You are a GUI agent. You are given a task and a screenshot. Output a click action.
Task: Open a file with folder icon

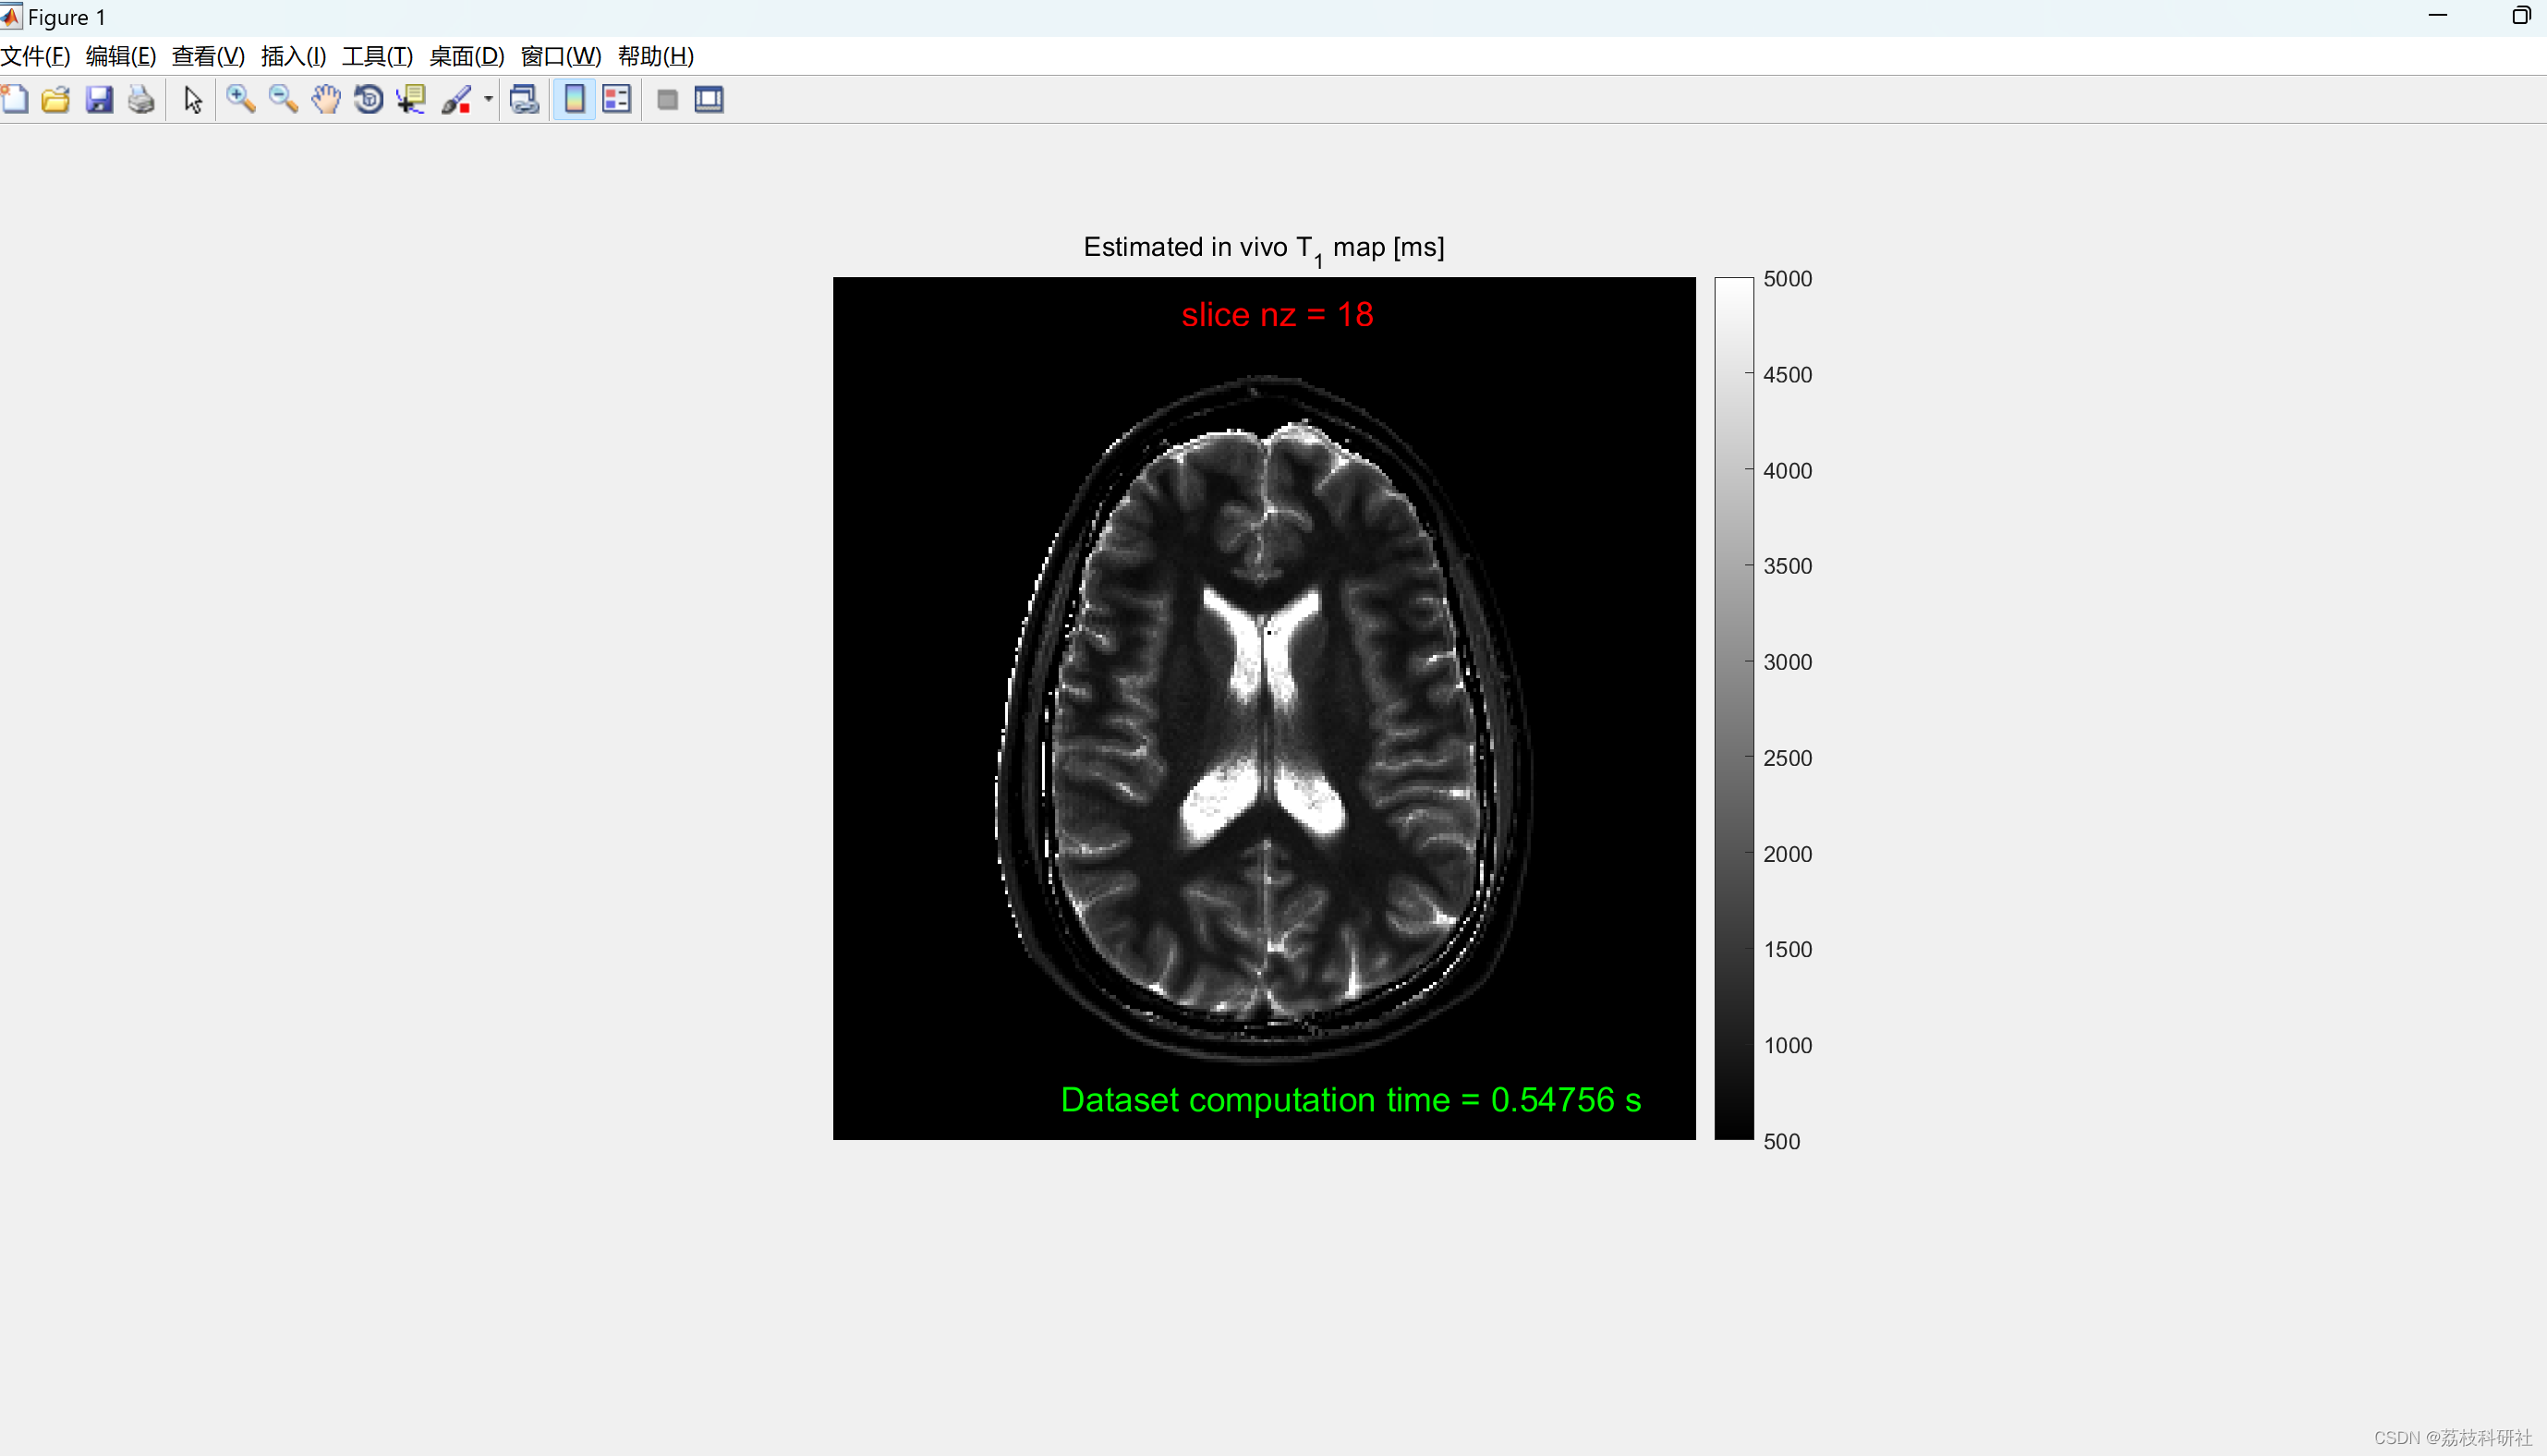click(56, 99)
